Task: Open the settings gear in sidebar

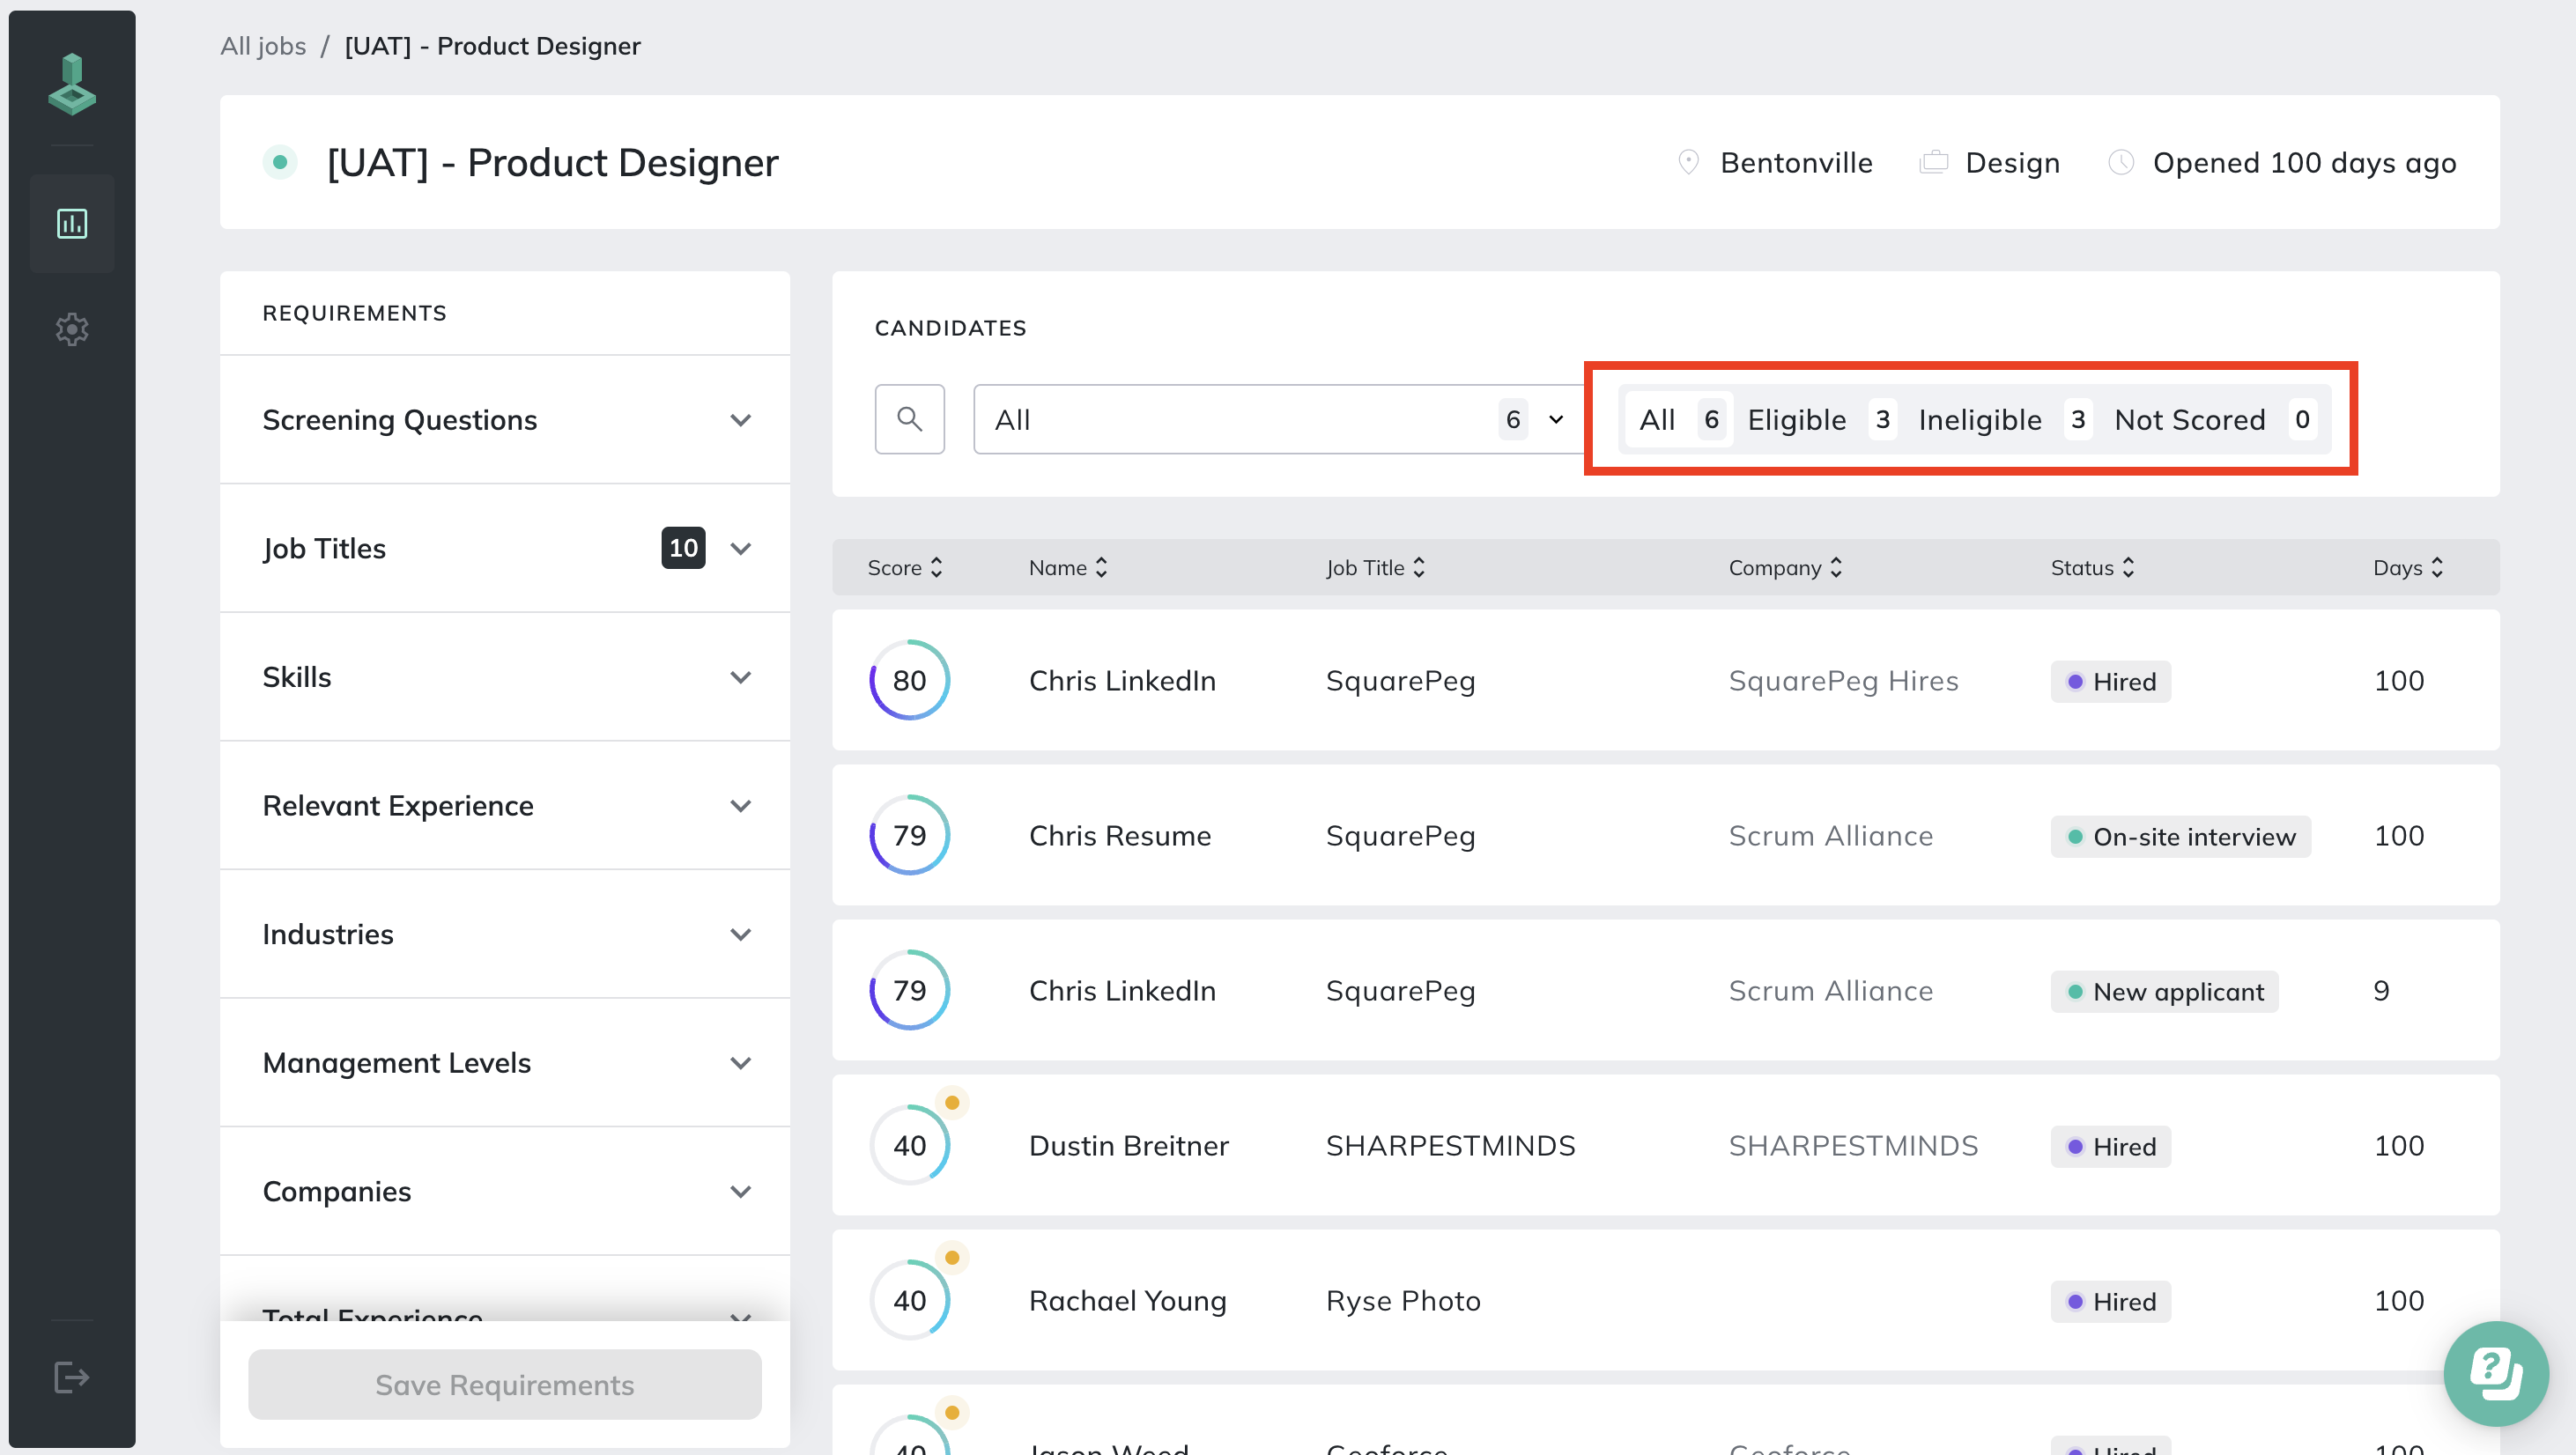Action: 72,329
